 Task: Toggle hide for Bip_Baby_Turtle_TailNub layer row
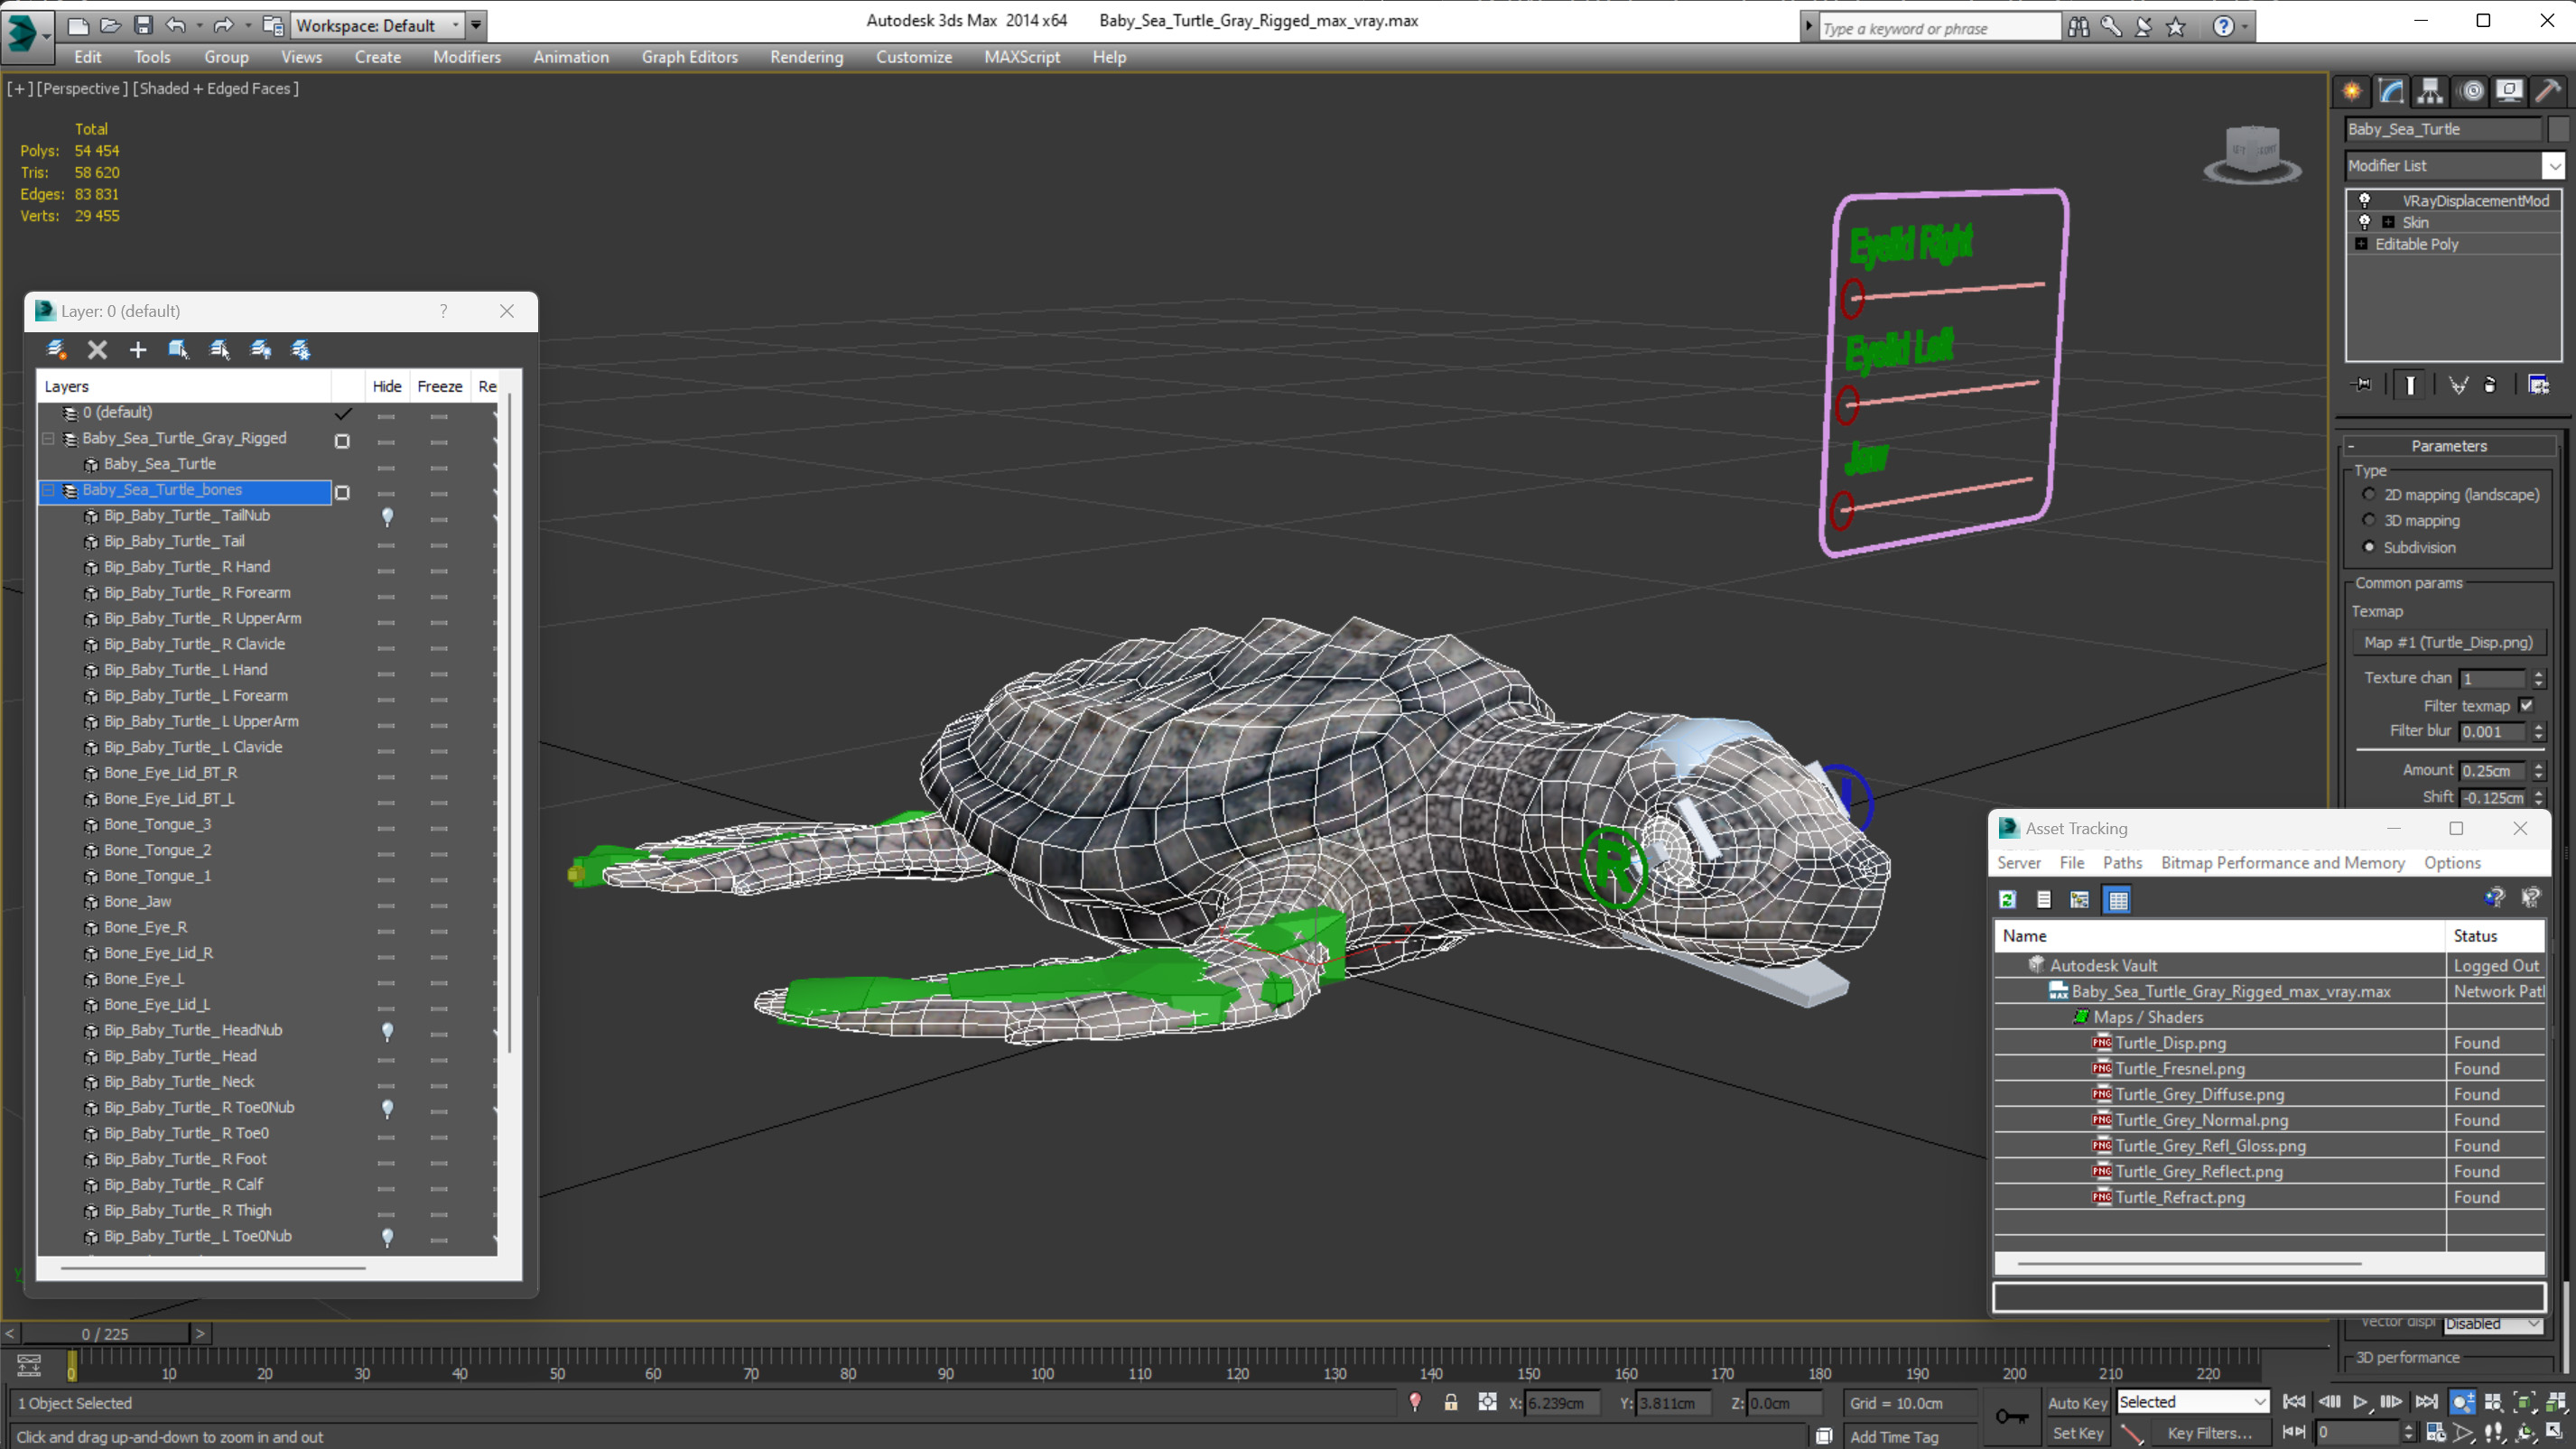[x=387, y=516]
